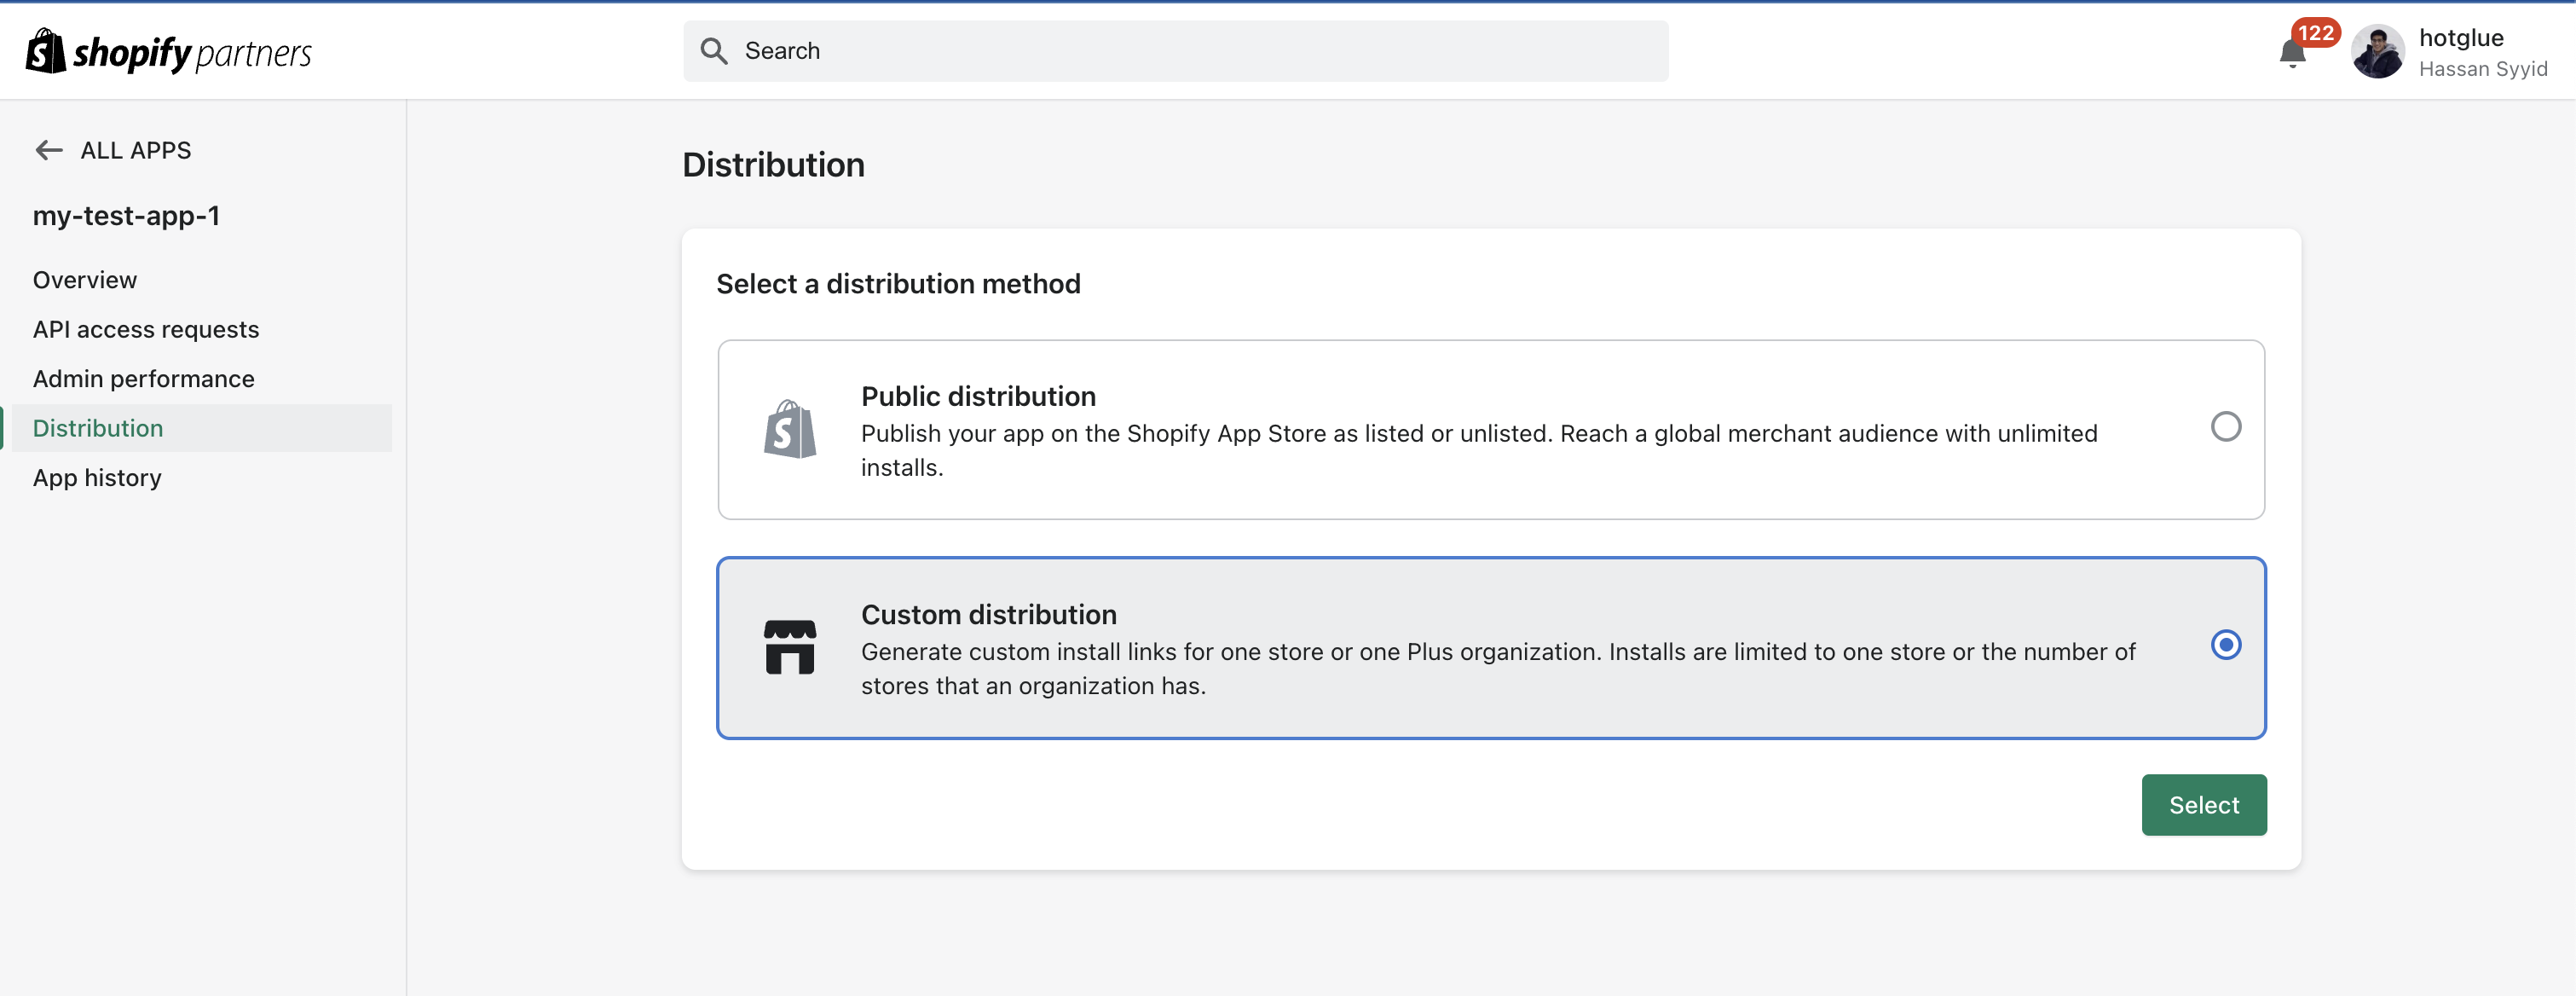Click the storefront icon in Custom distribution
The height and width of the screenshot is (996, 2576).
tap(790, 647)
